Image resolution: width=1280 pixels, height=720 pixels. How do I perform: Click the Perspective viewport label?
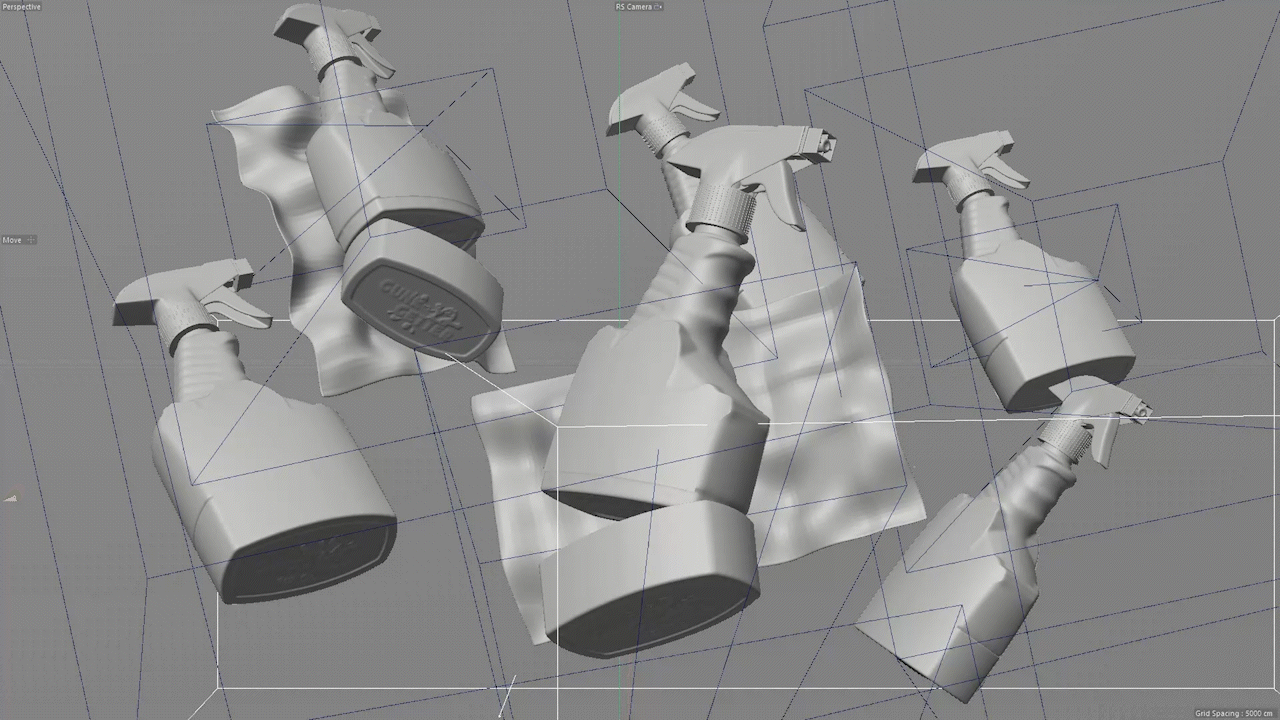tap(21, 7)
